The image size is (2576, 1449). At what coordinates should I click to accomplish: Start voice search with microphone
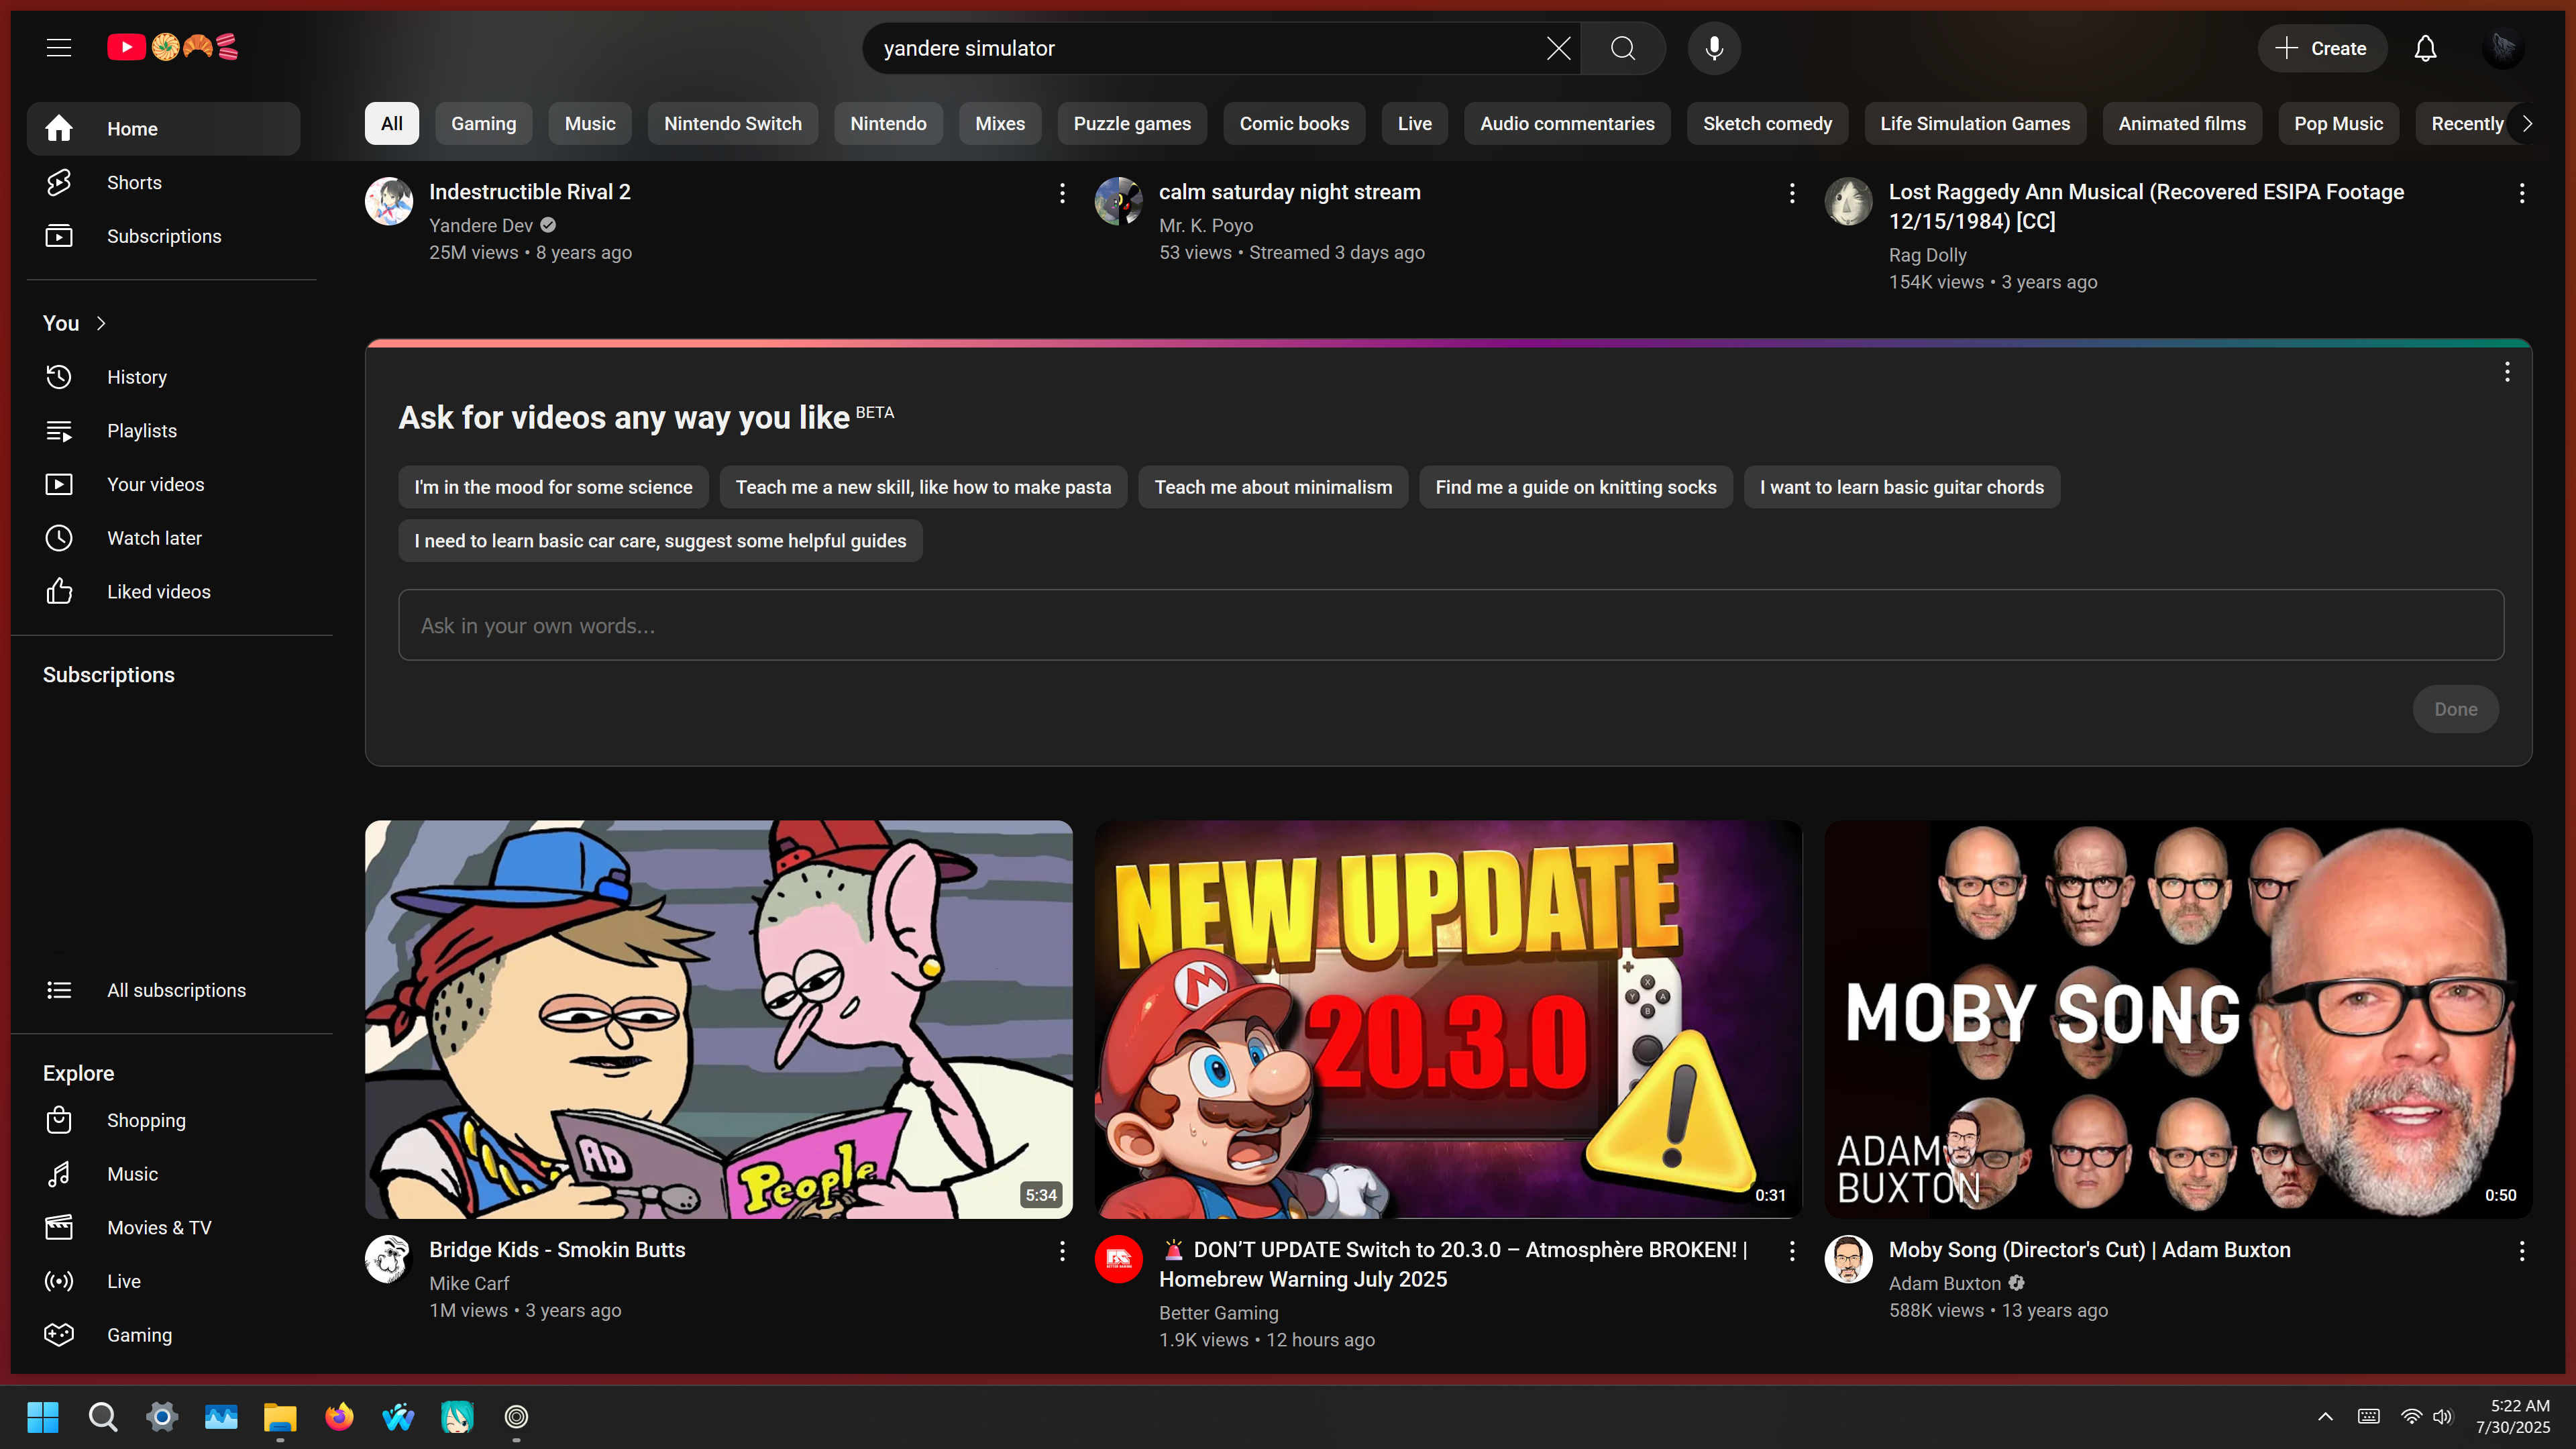click(x=1714, y=48)
